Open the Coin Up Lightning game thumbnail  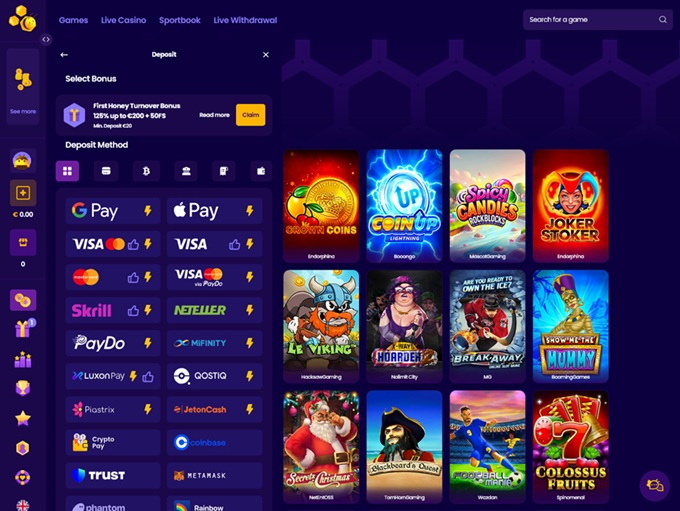point(404,206)
